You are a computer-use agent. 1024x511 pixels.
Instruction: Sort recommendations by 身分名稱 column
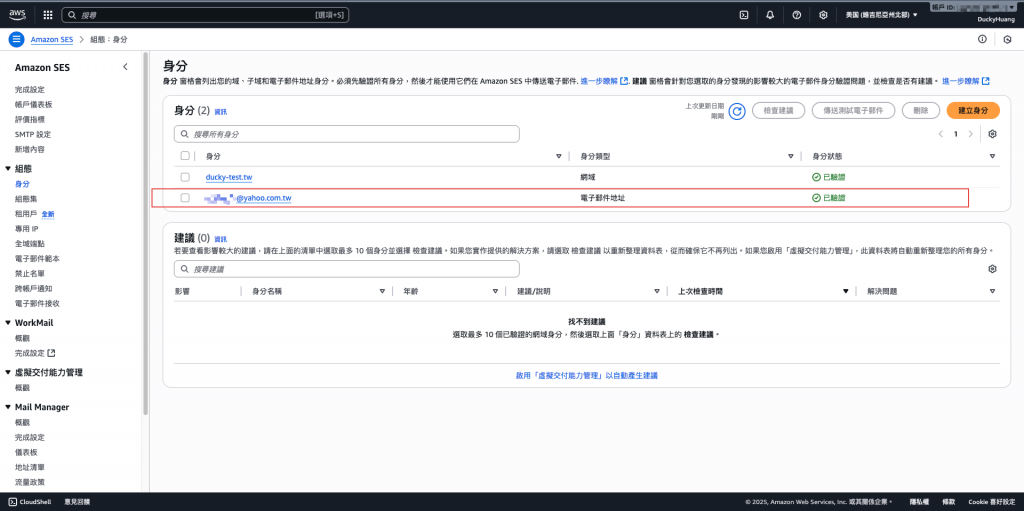[x=382, y=291]
